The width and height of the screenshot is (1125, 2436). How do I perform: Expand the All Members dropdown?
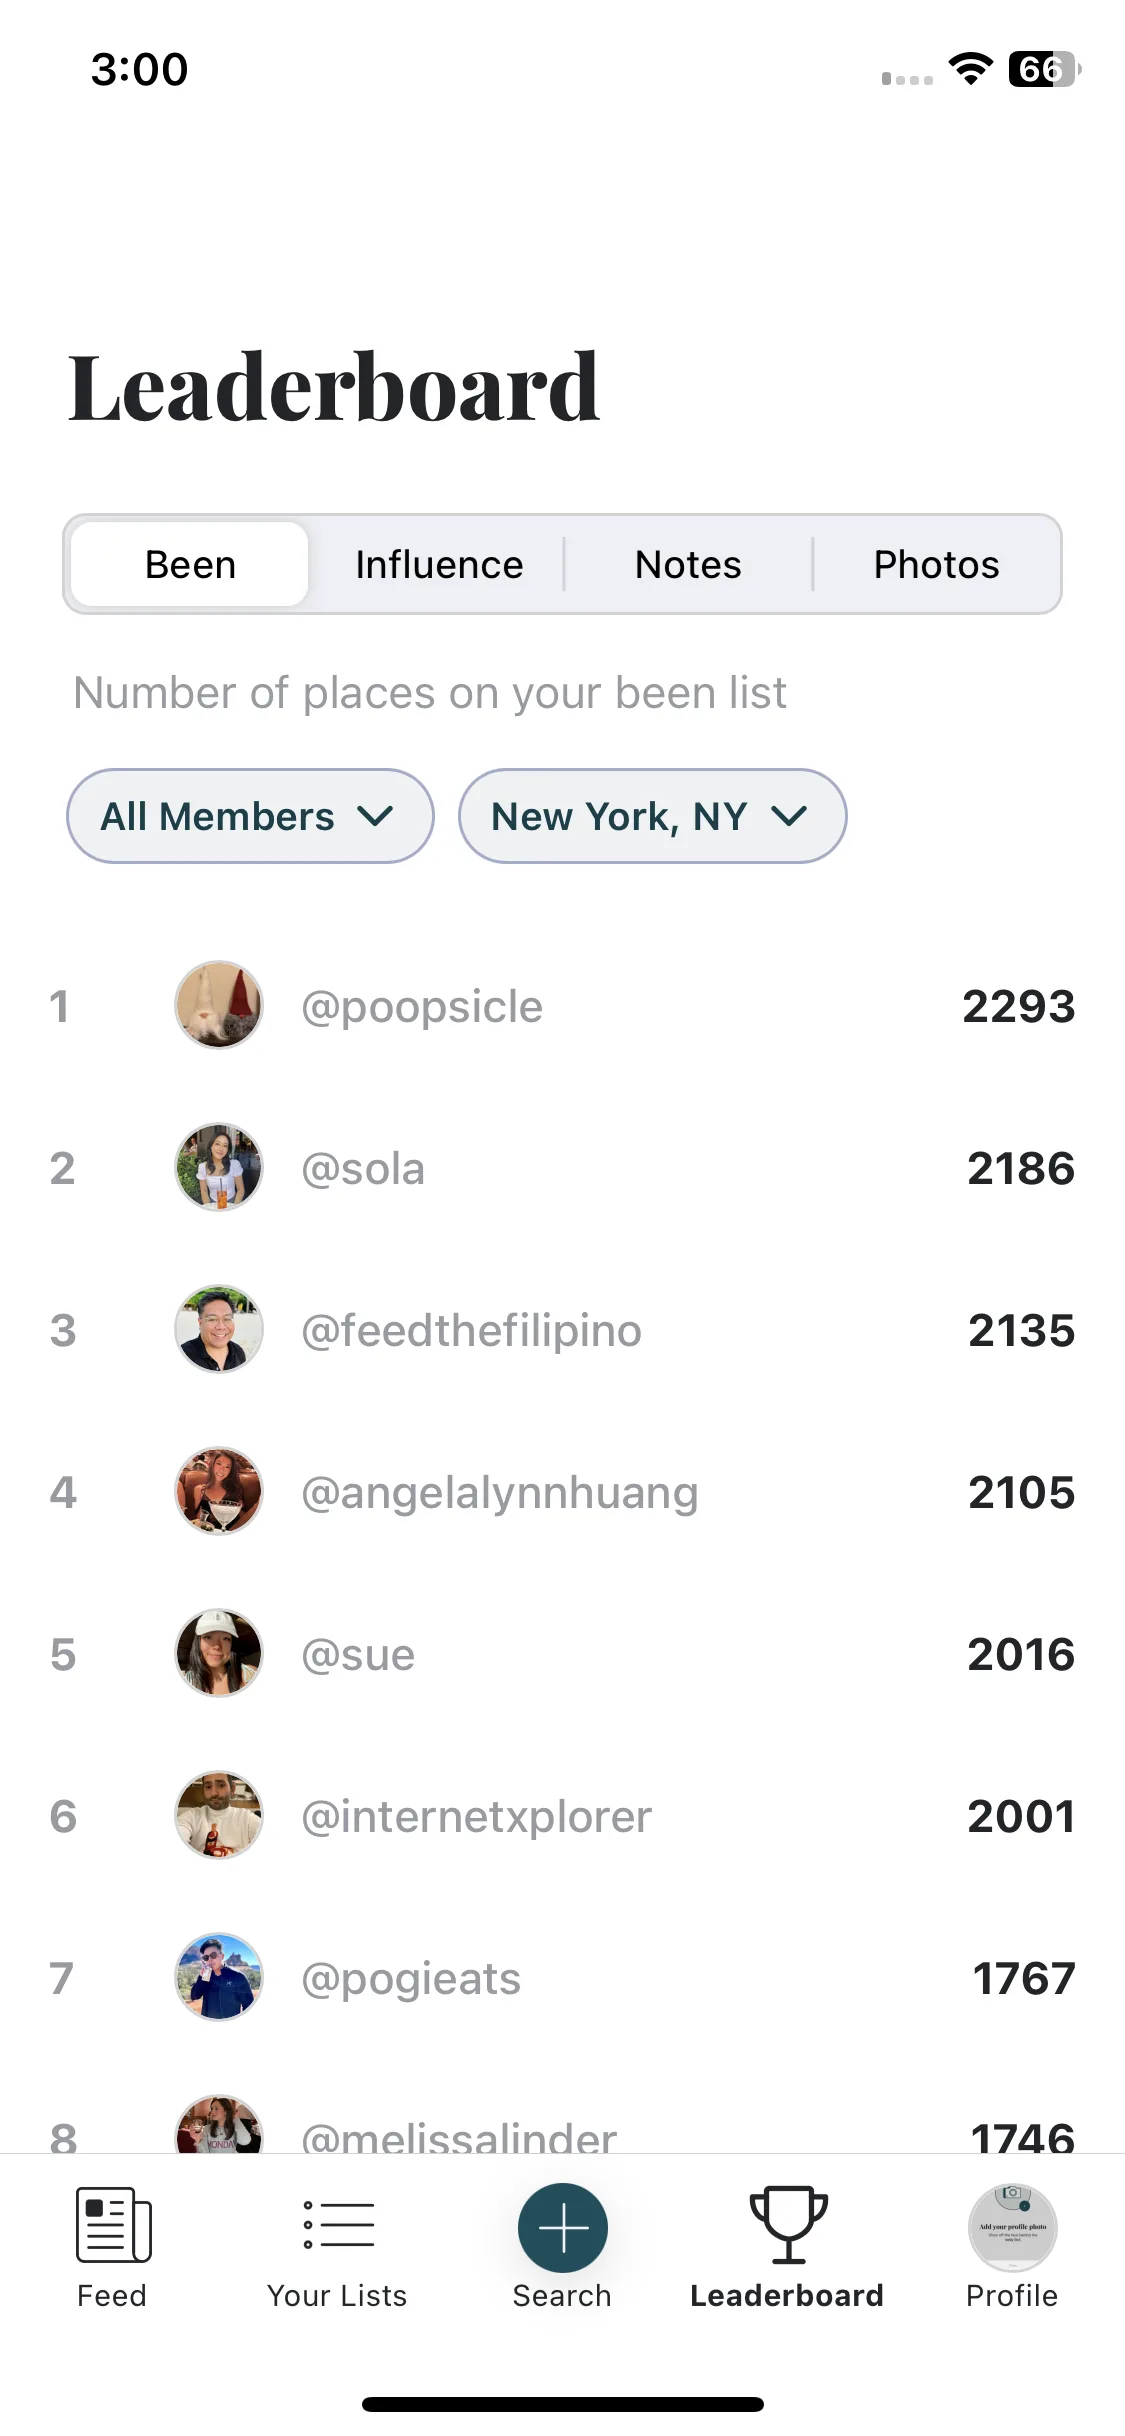pos(250,816)
